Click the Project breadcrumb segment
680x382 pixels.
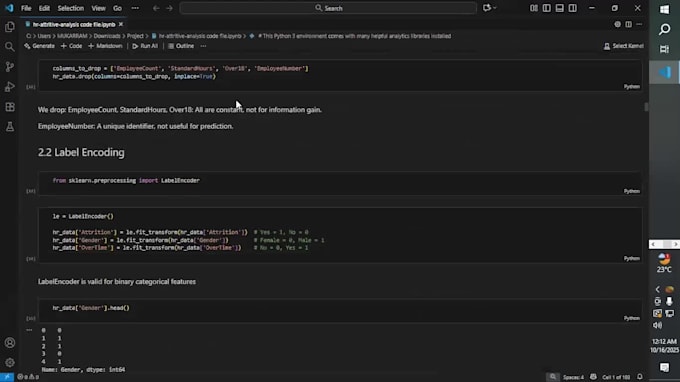(x=135, y=36)
